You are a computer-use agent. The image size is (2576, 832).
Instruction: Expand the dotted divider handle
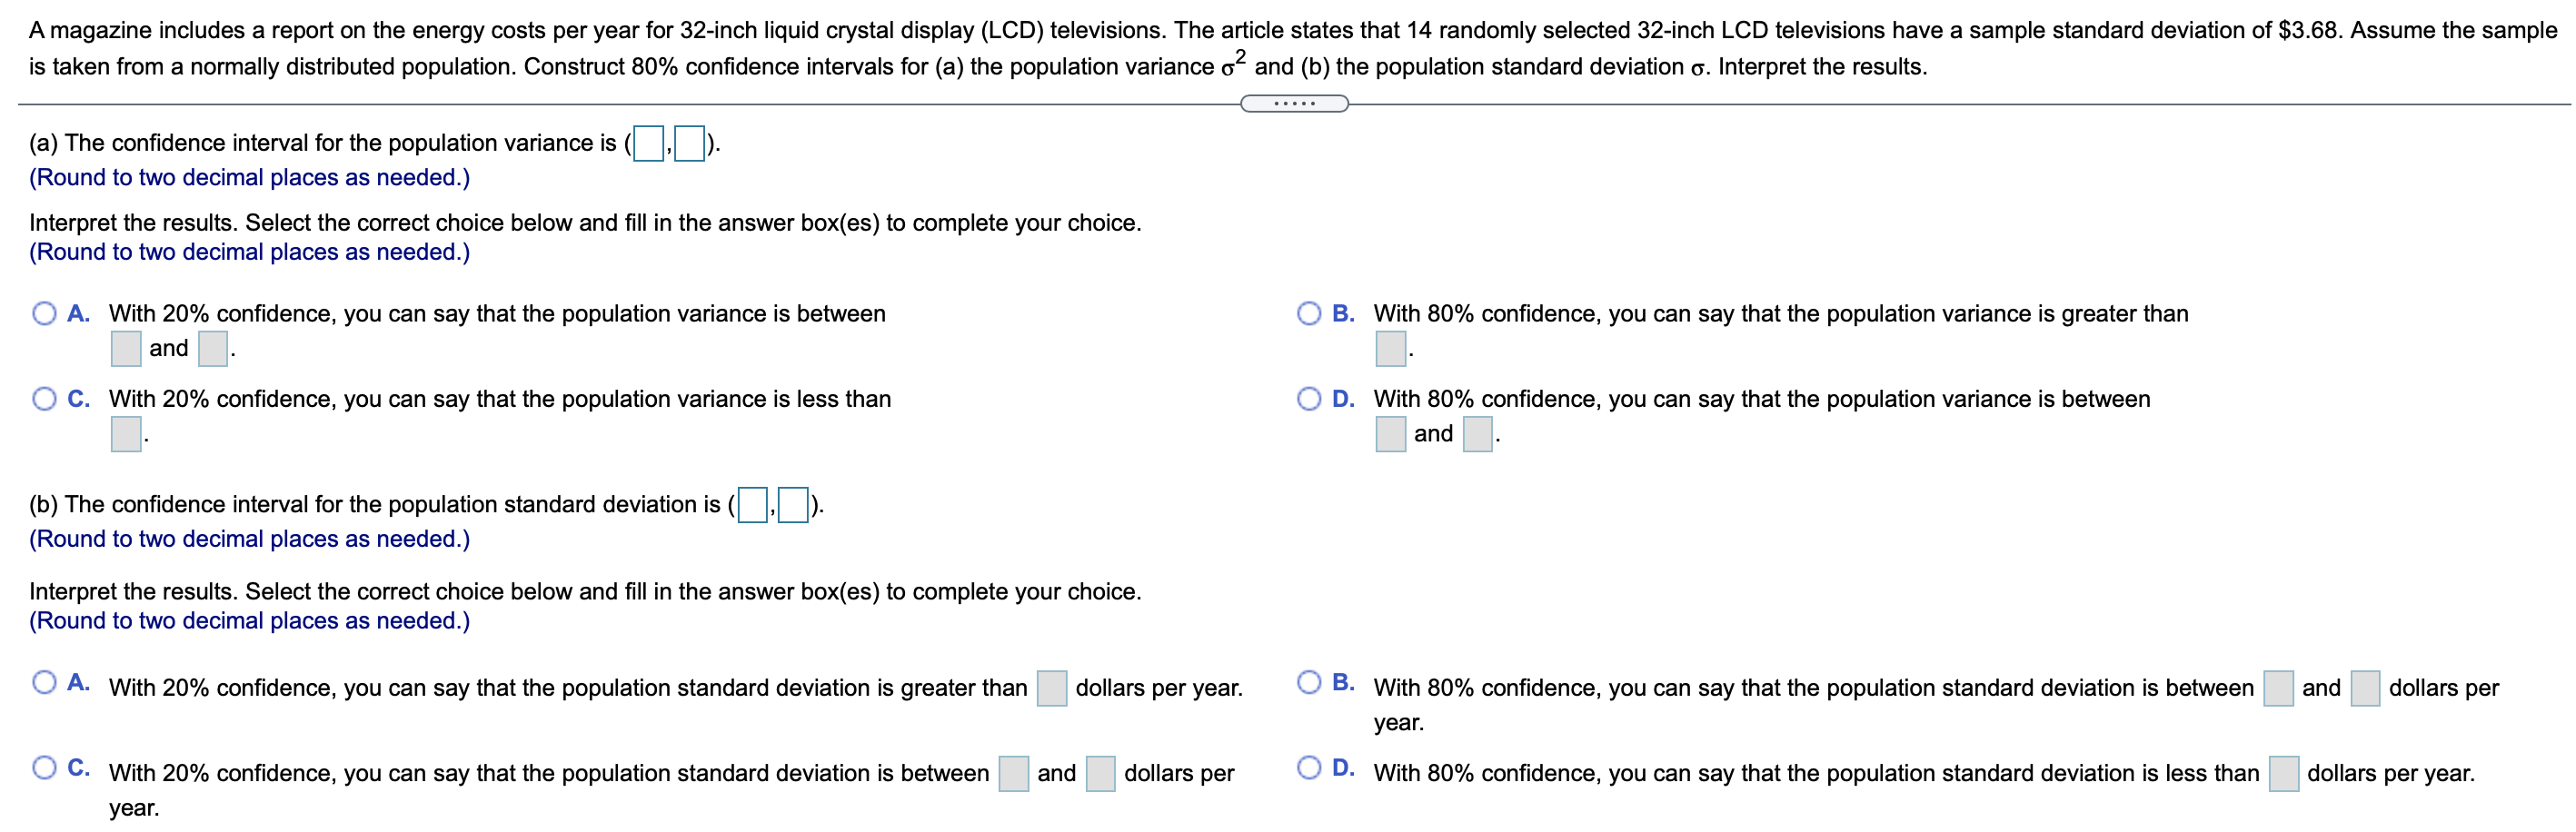pyautogui.click(x=1294, y=104)
